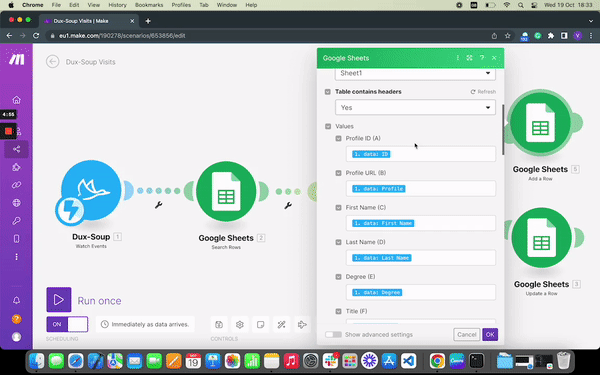The image size is (600, 375).
Task: Toggle the Profile ID (A) checkbox
Action: (x=338, y=139)
